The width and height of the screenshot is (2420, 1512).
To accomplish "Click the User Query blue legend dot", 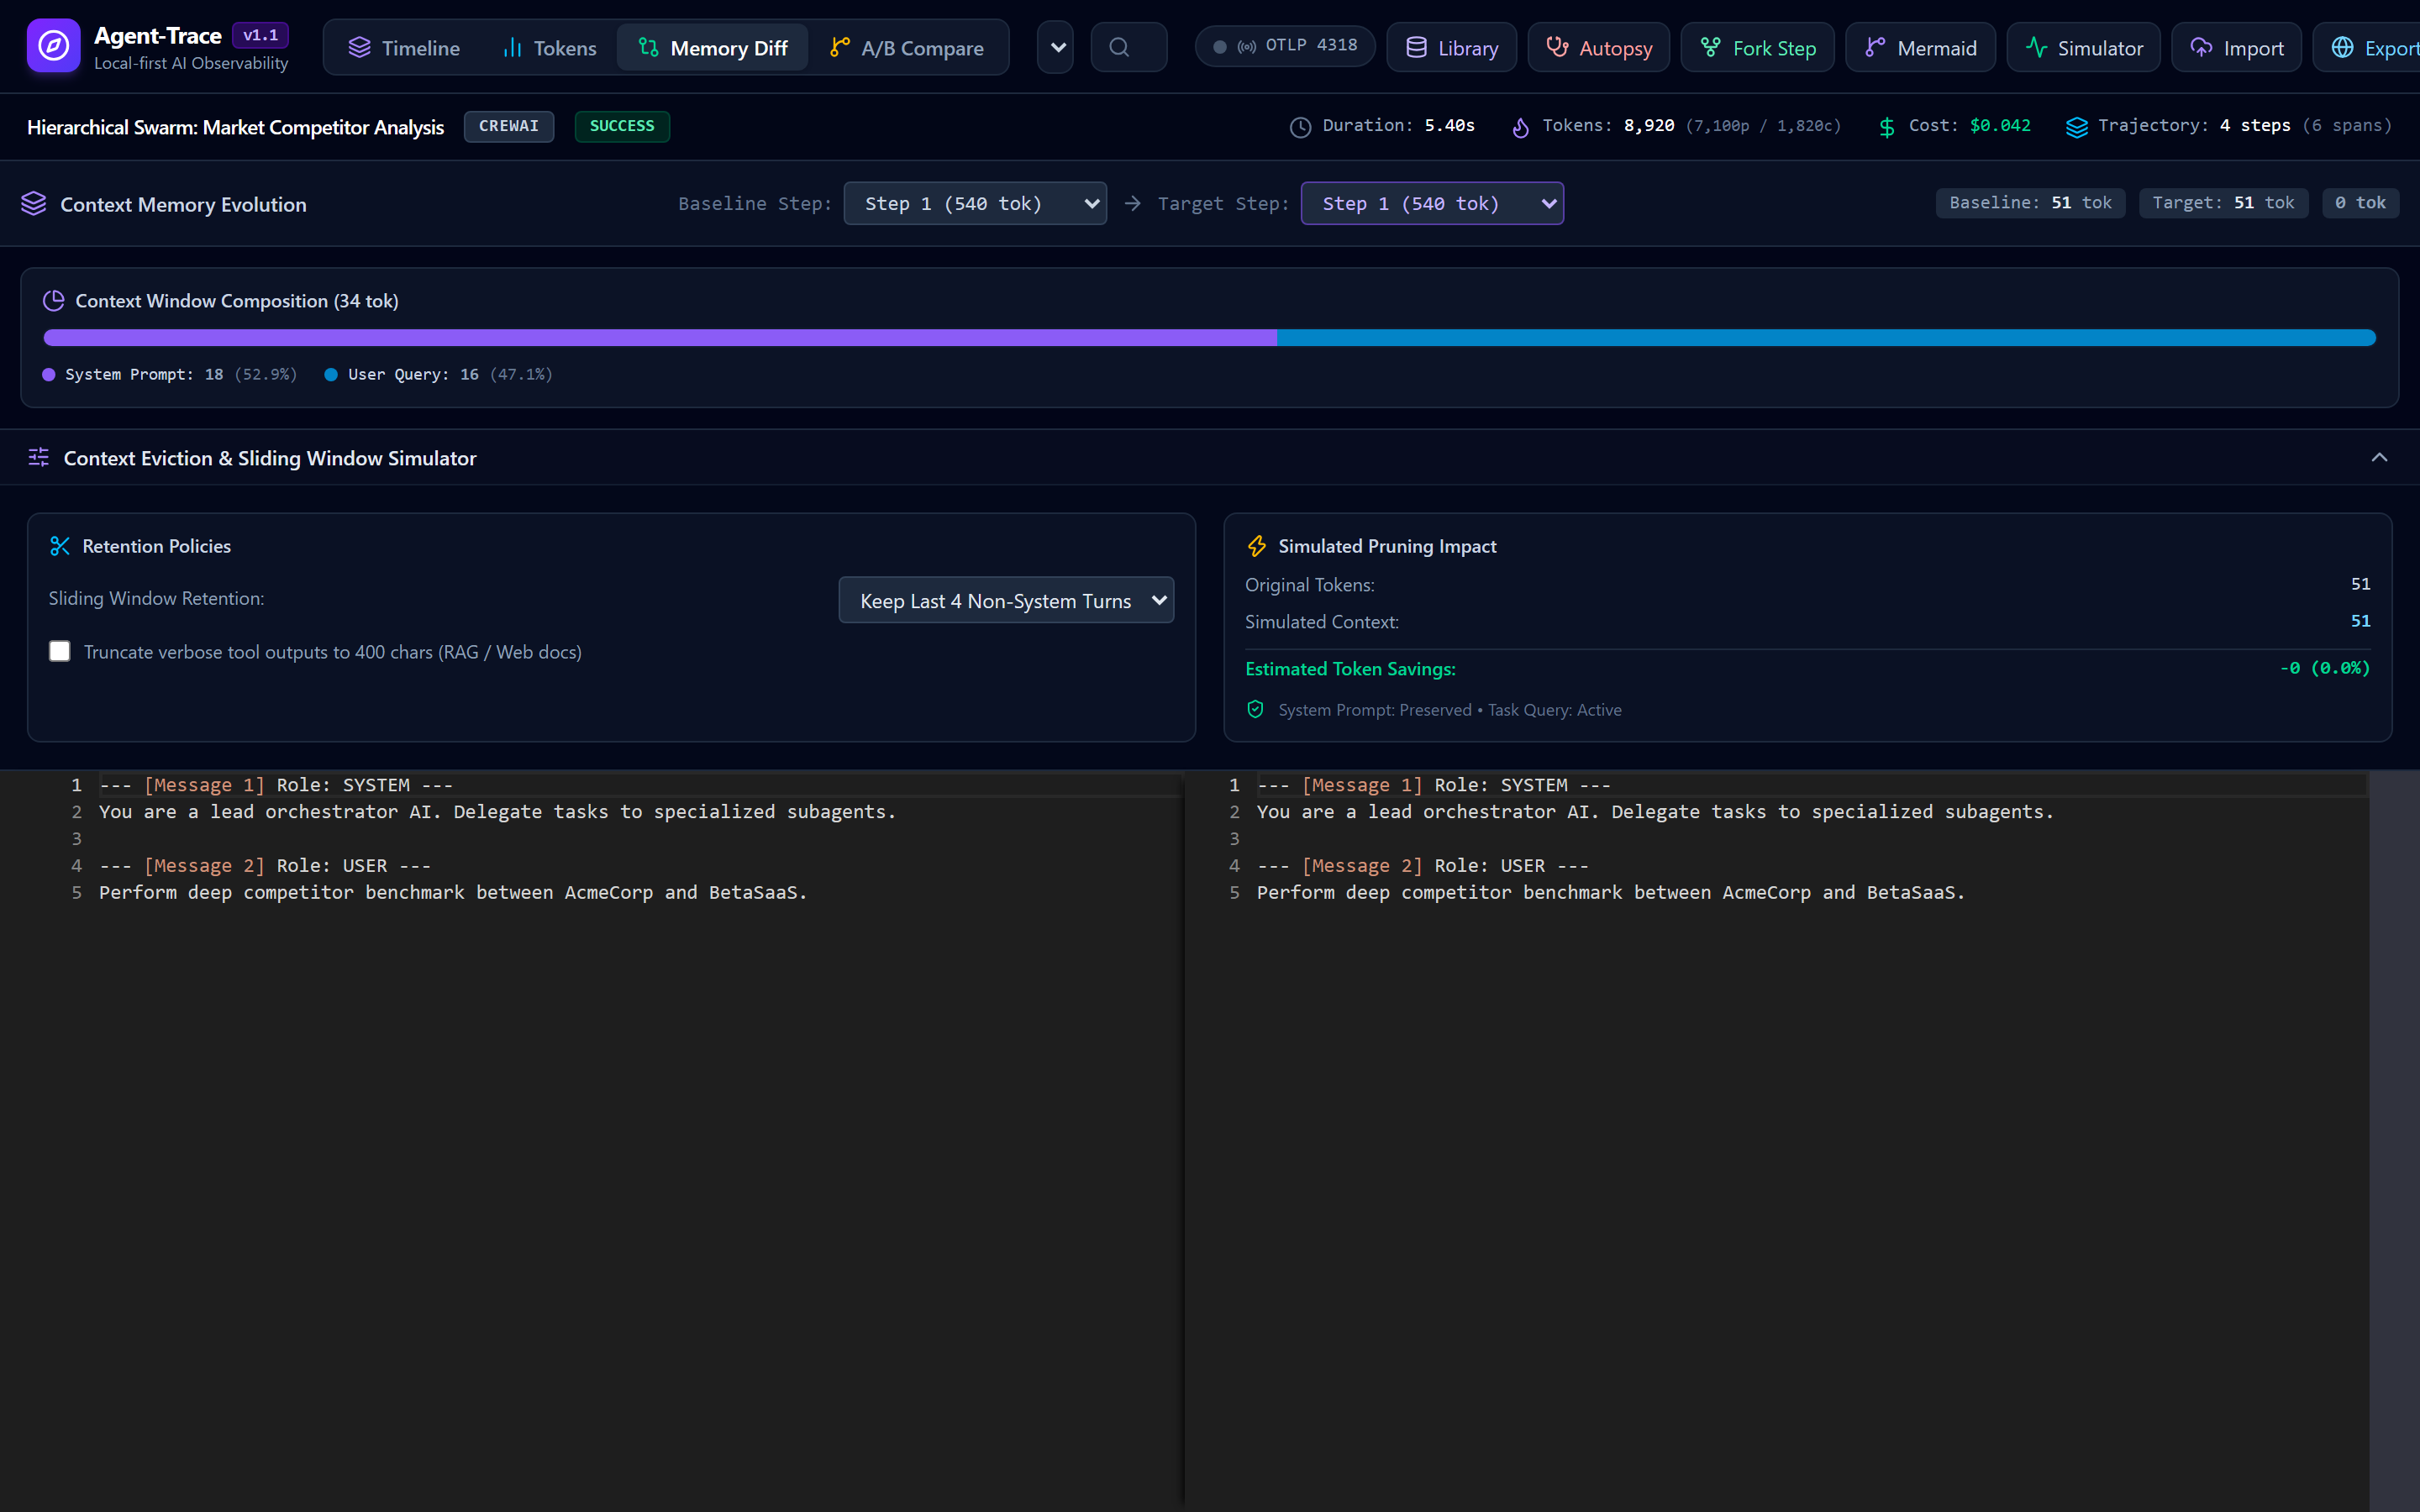I will tap(331, 375).
